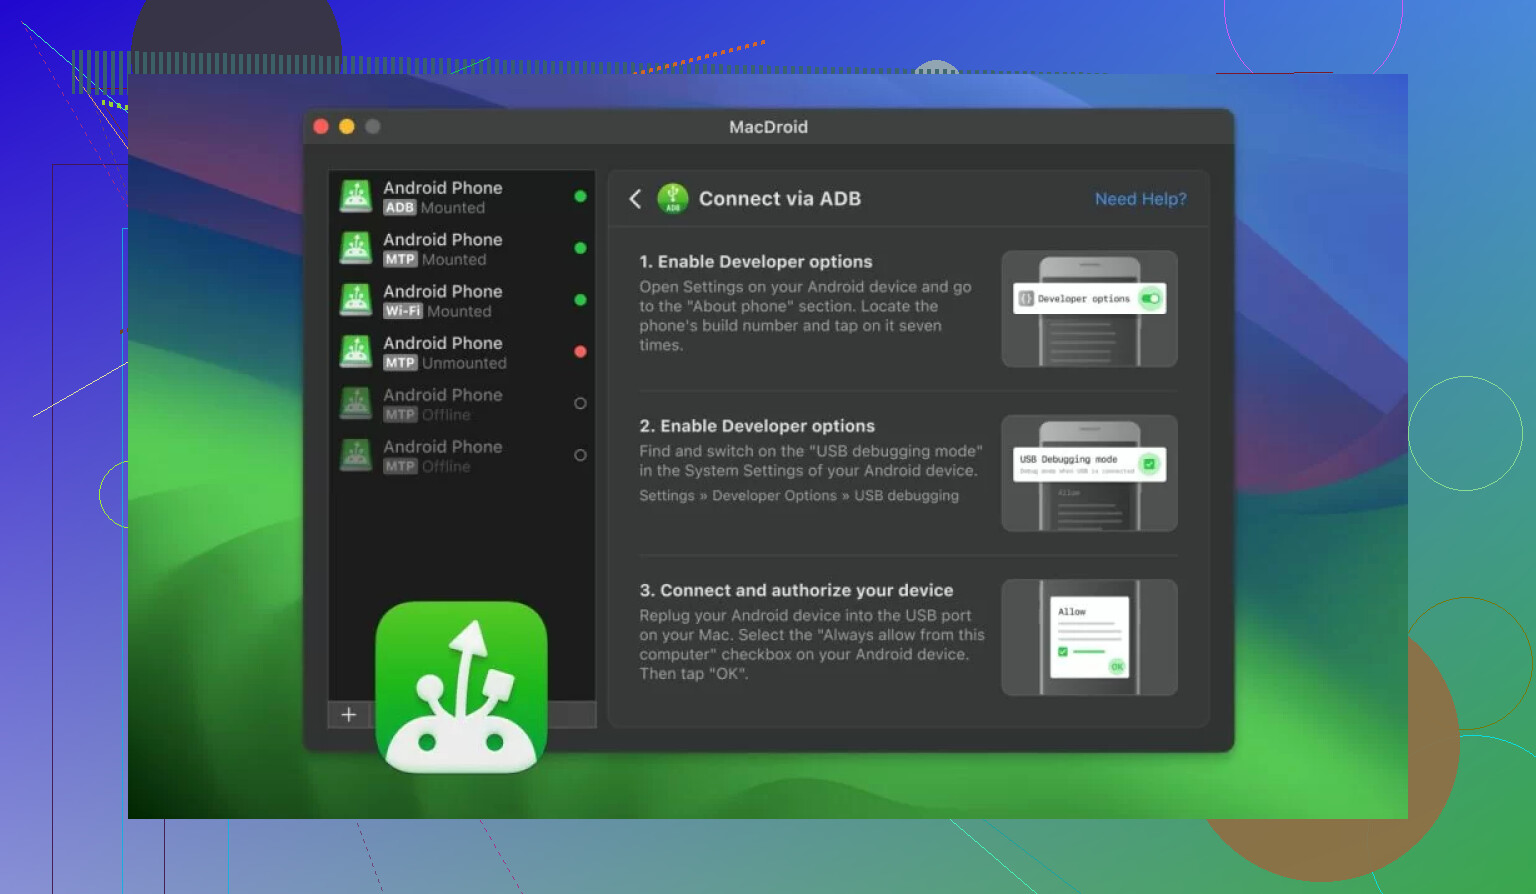Select the Android Phone Wi-Fi Mounted device
1536x894 pixels.
point(462,300)
